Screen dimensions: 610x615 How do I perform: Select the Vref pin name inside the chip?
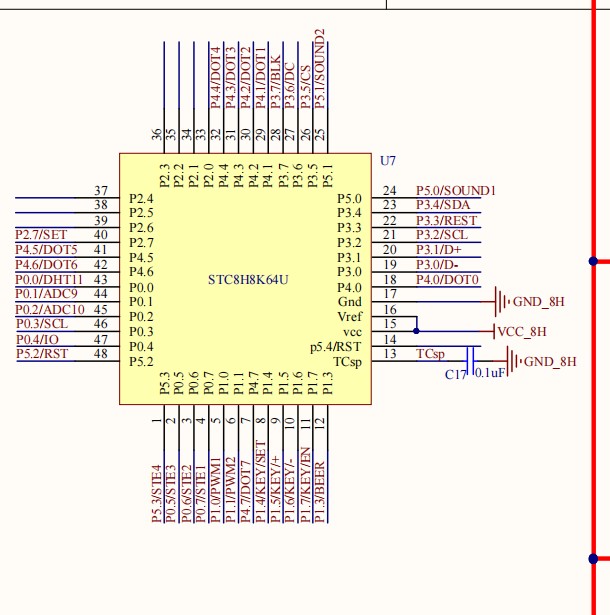[350, 317]
